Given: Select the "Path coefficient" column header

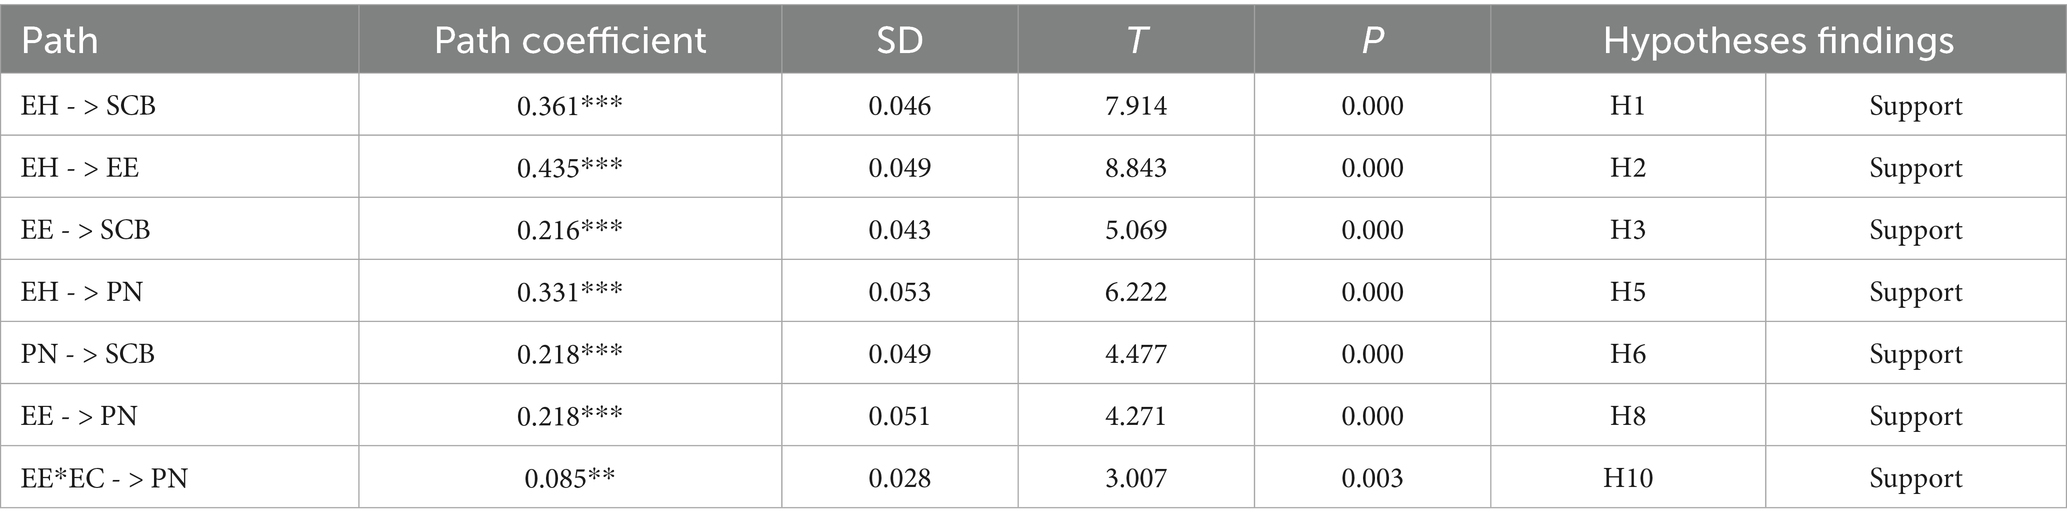Looking at the screenshot, I should (x=570, y=41).
